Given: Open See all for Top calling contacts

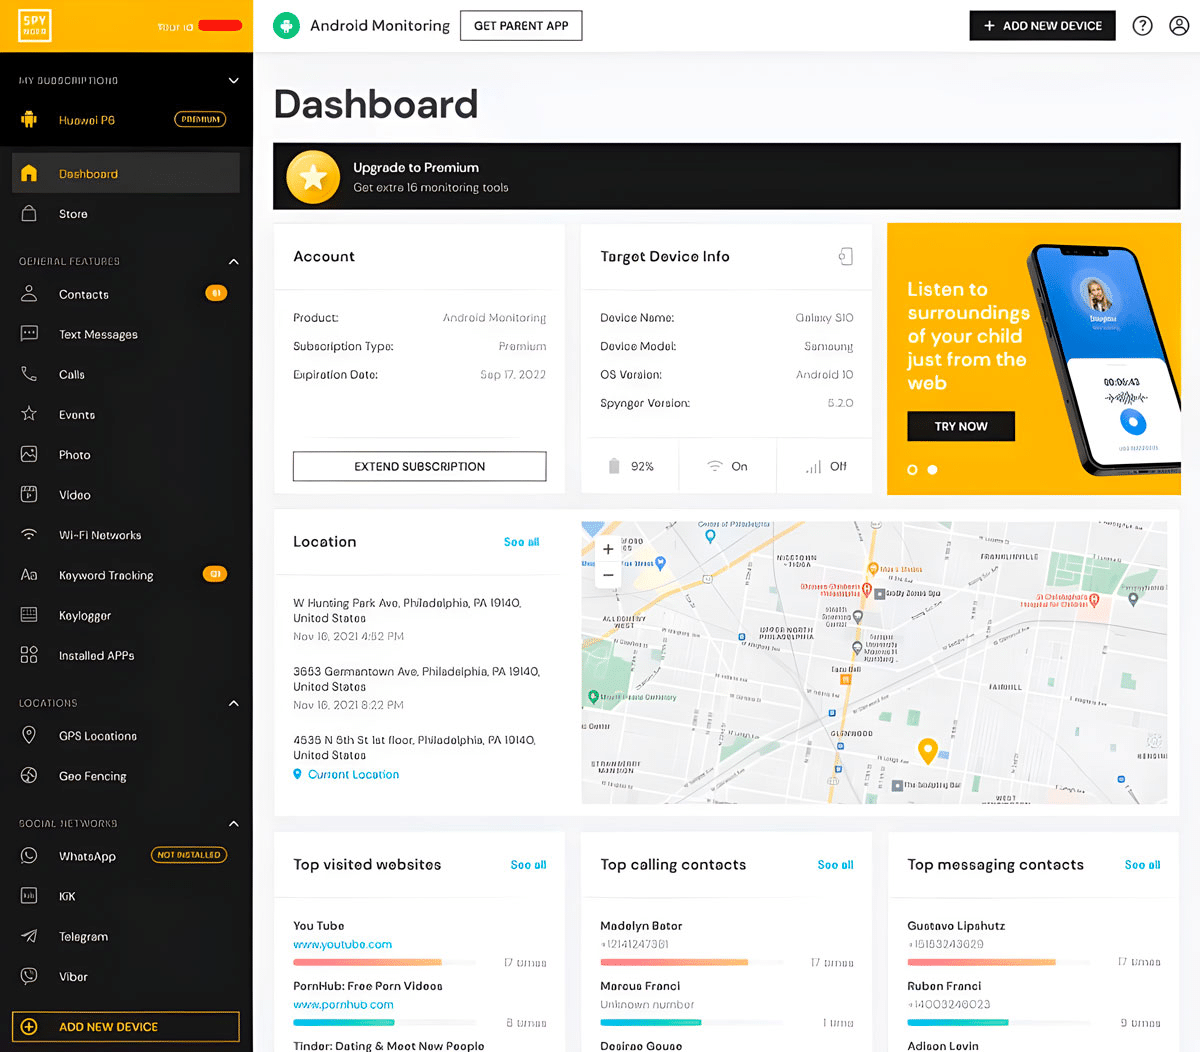Looking at the screenshot, I should pos(835,865).
